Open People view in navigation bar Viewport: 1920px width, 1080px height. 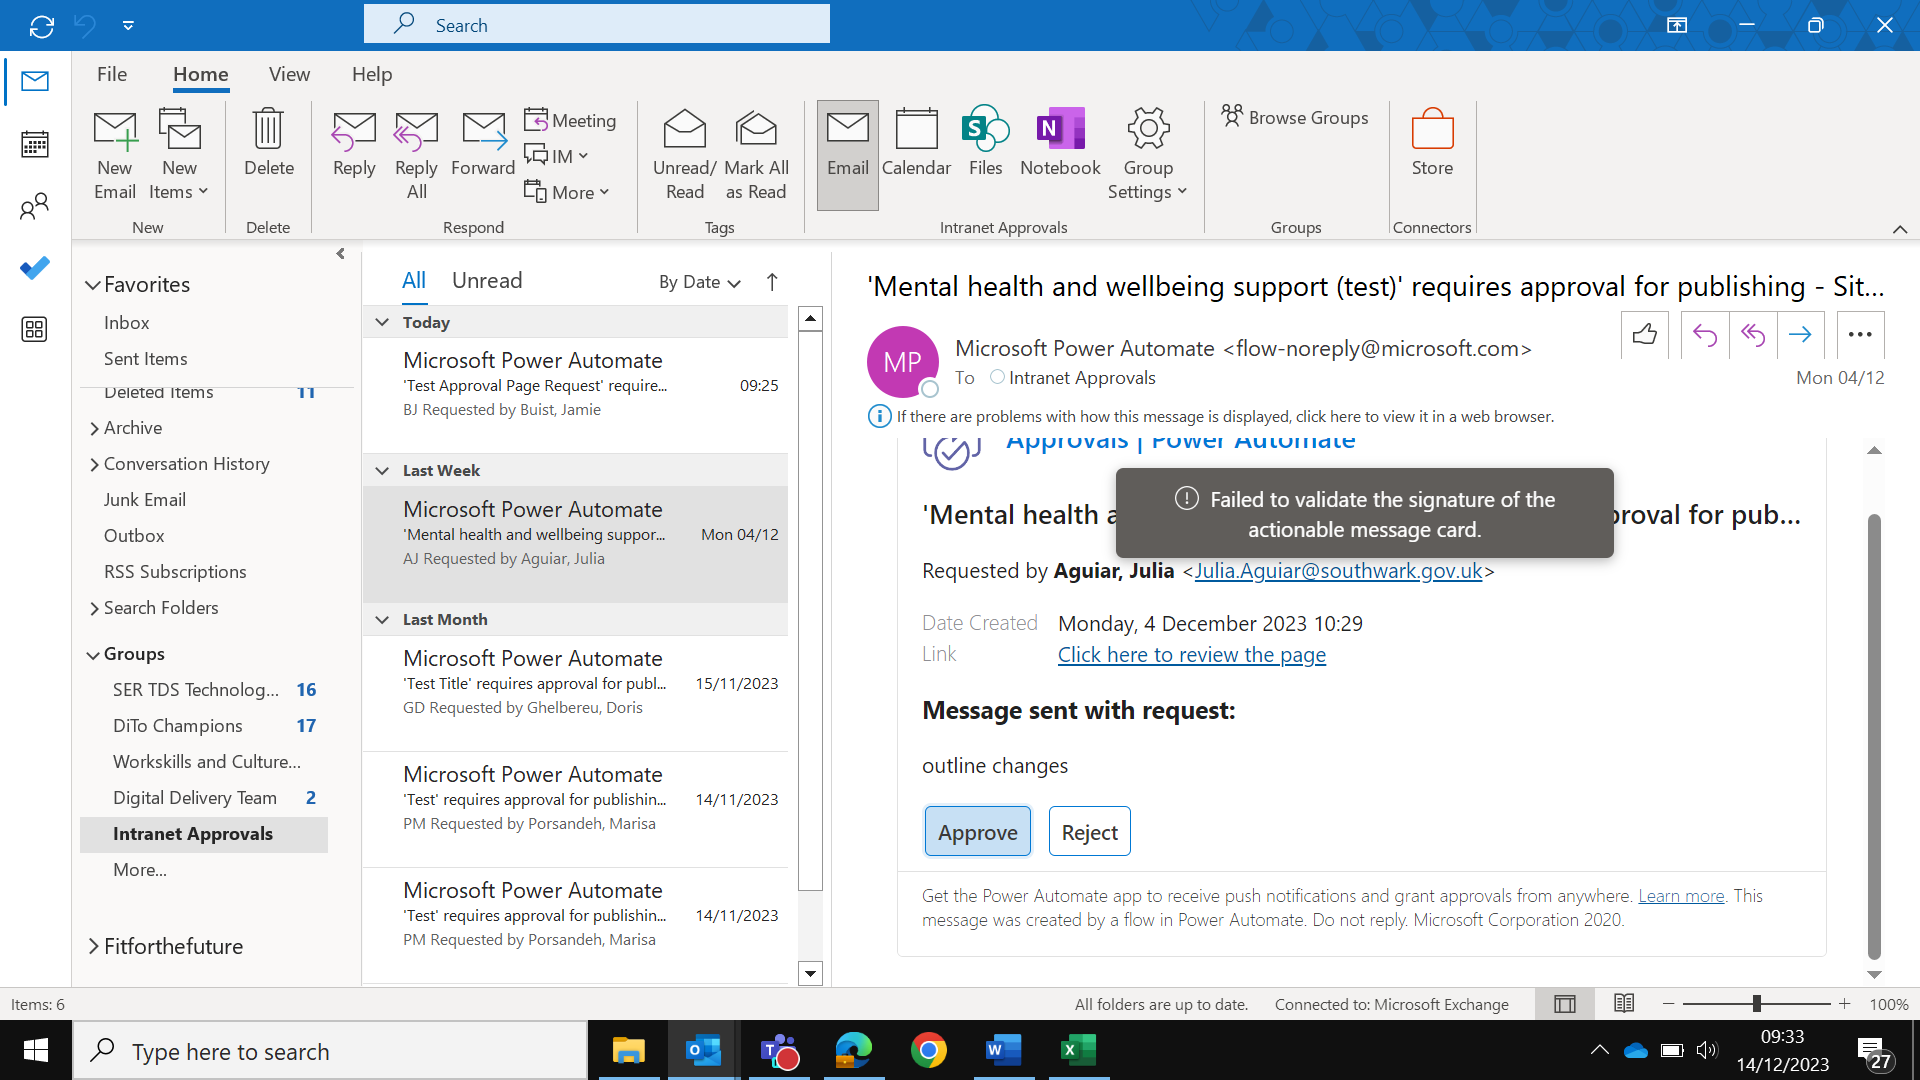pos(35,206)
